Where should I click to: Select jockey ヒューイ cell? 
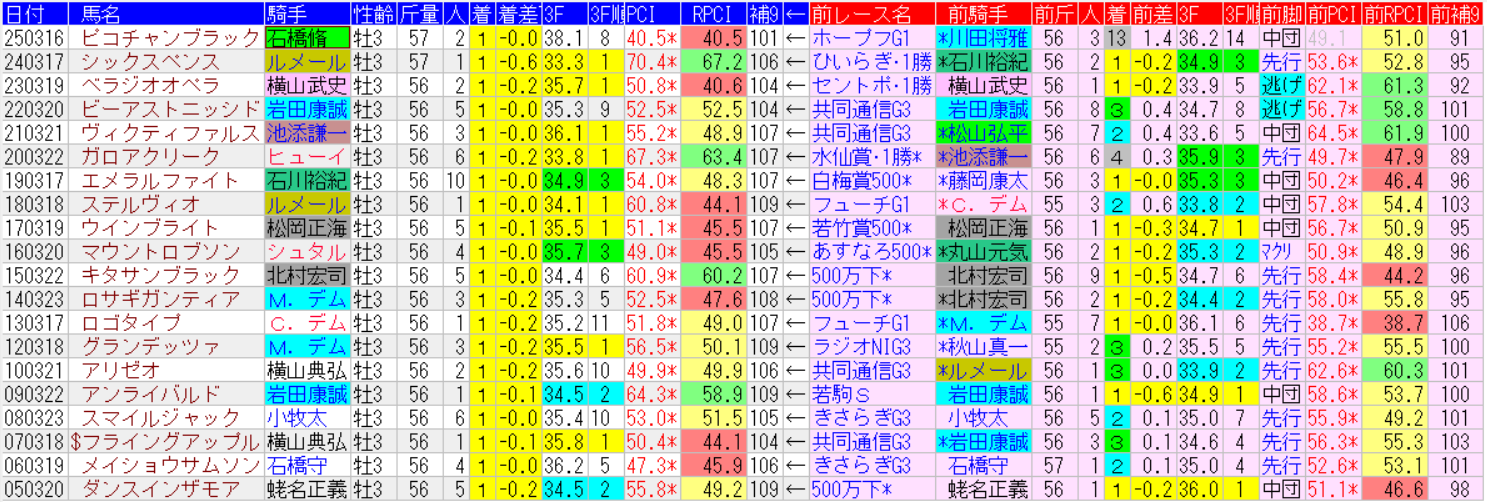pos(306,157)
